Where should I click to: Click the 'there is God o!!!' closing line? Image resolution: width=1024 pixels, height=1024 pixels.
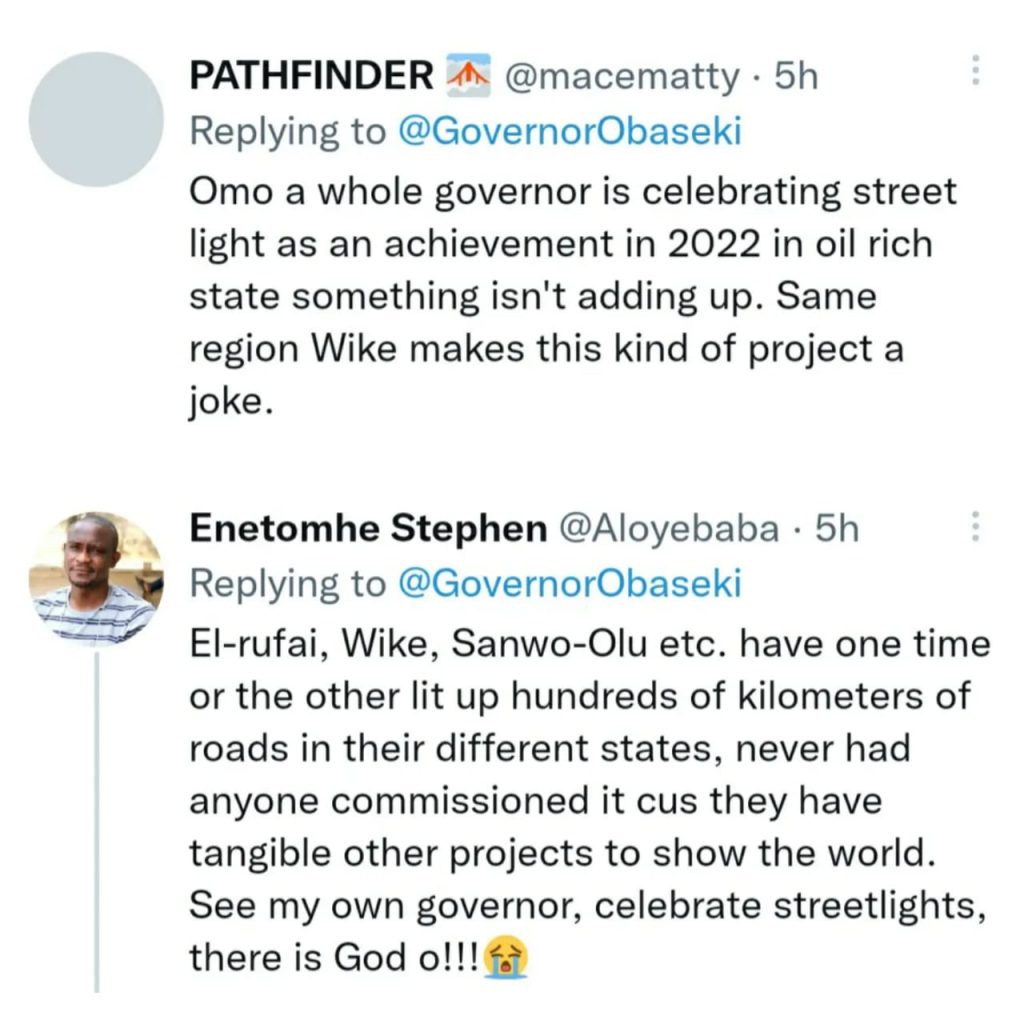(334, 959)
